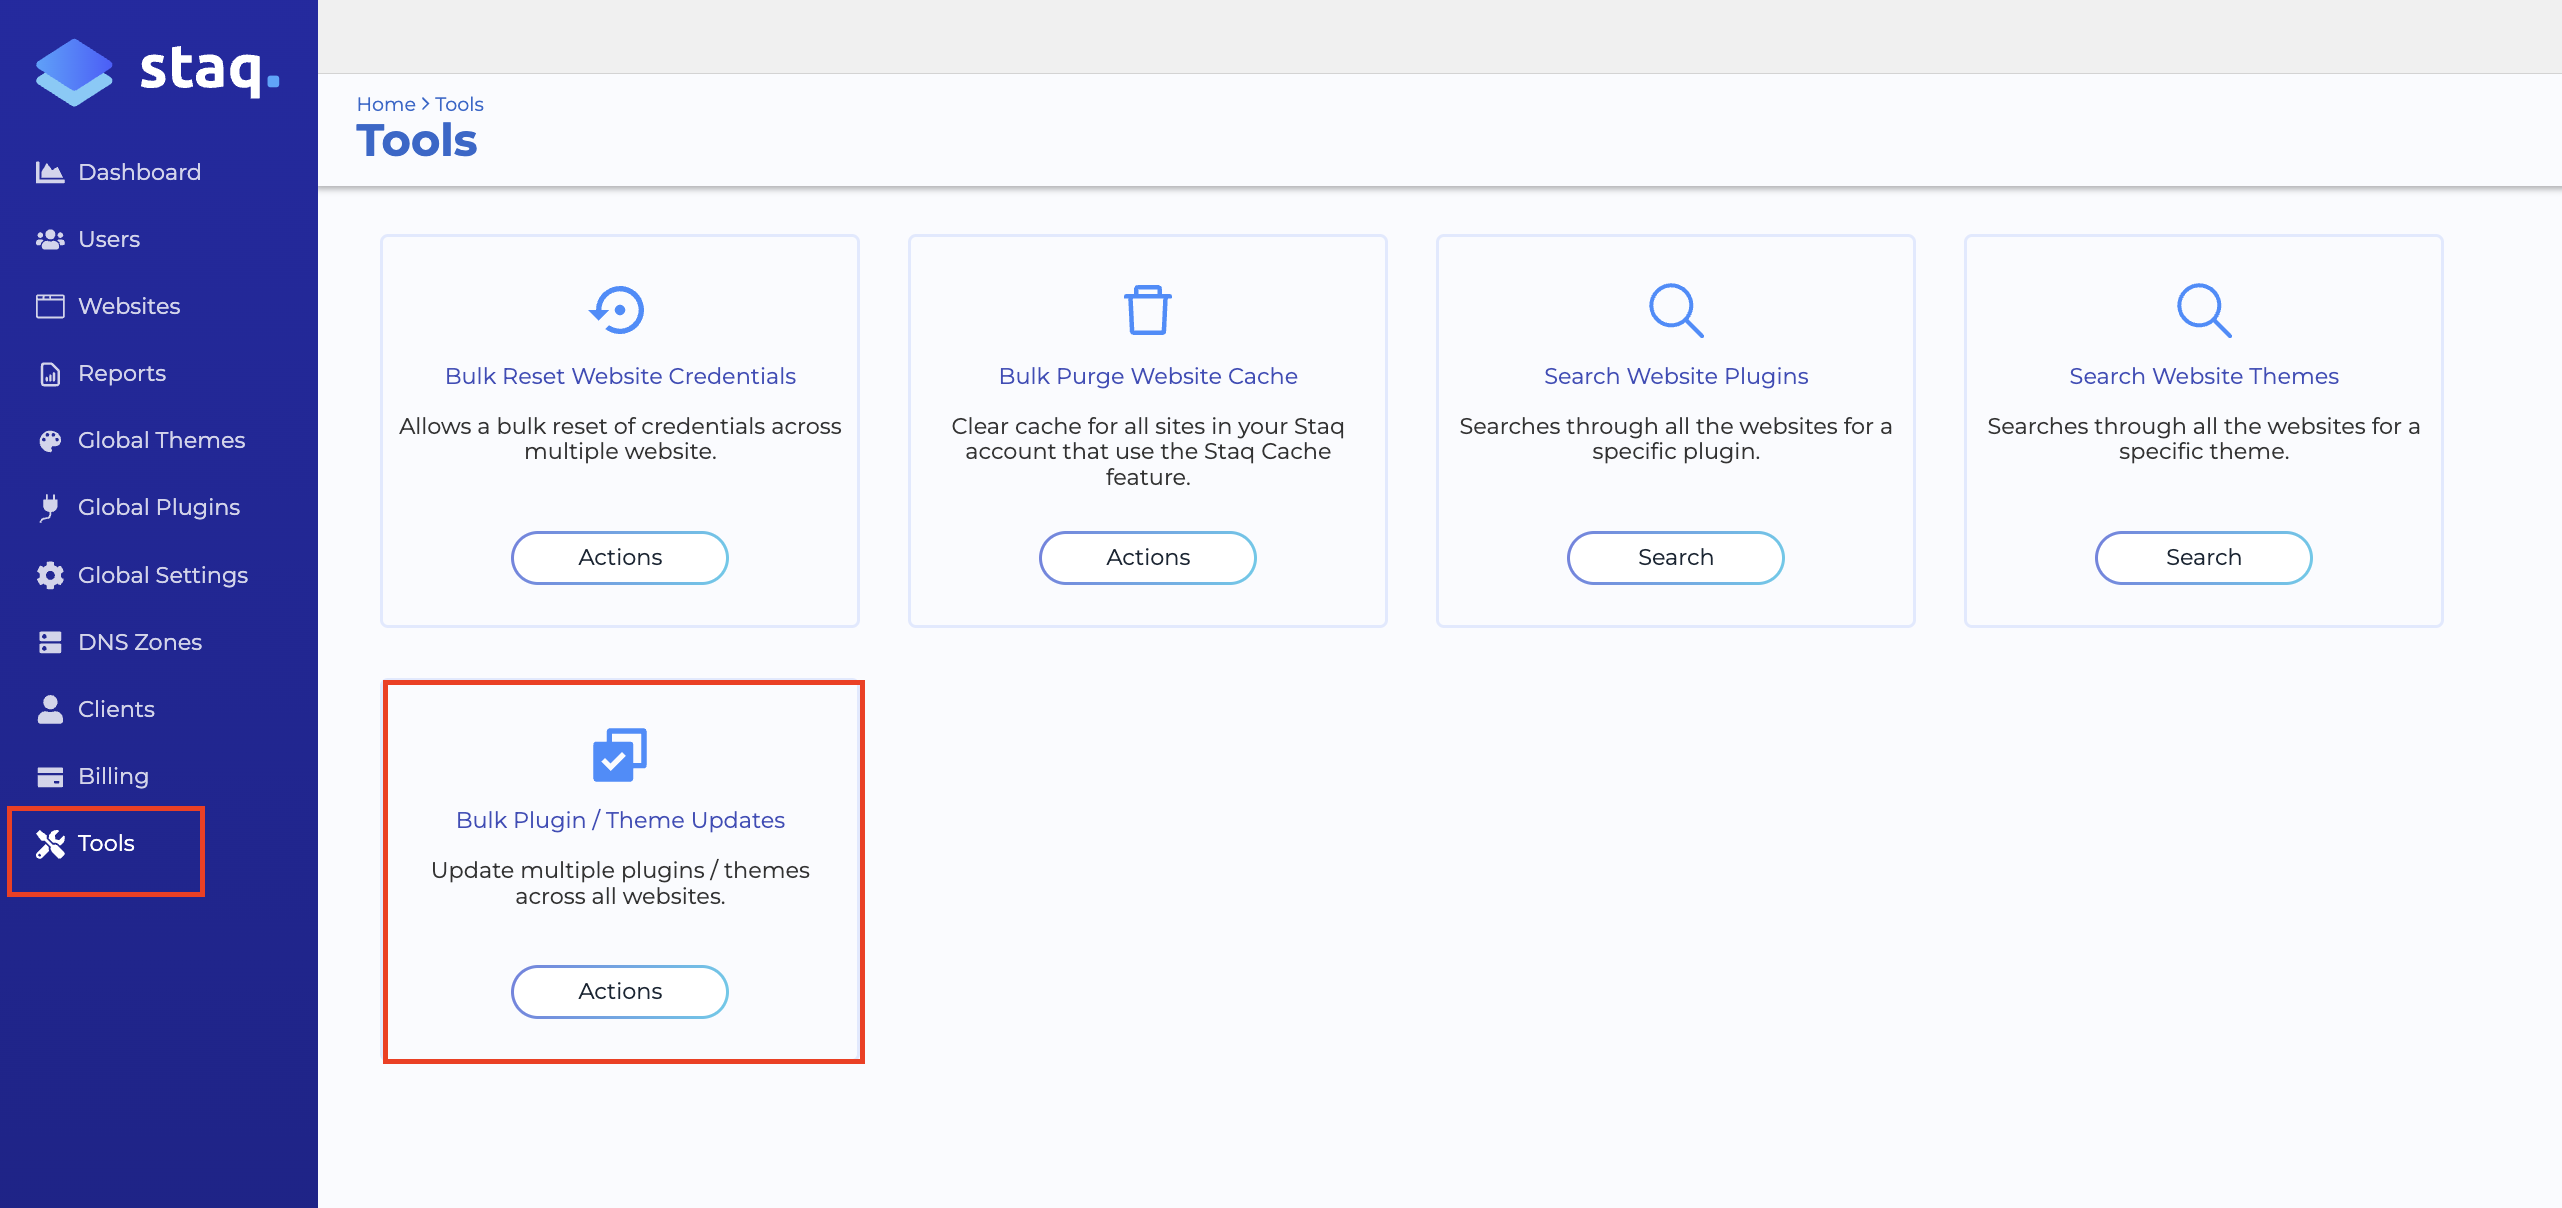Click the staq logo icon

74,72
